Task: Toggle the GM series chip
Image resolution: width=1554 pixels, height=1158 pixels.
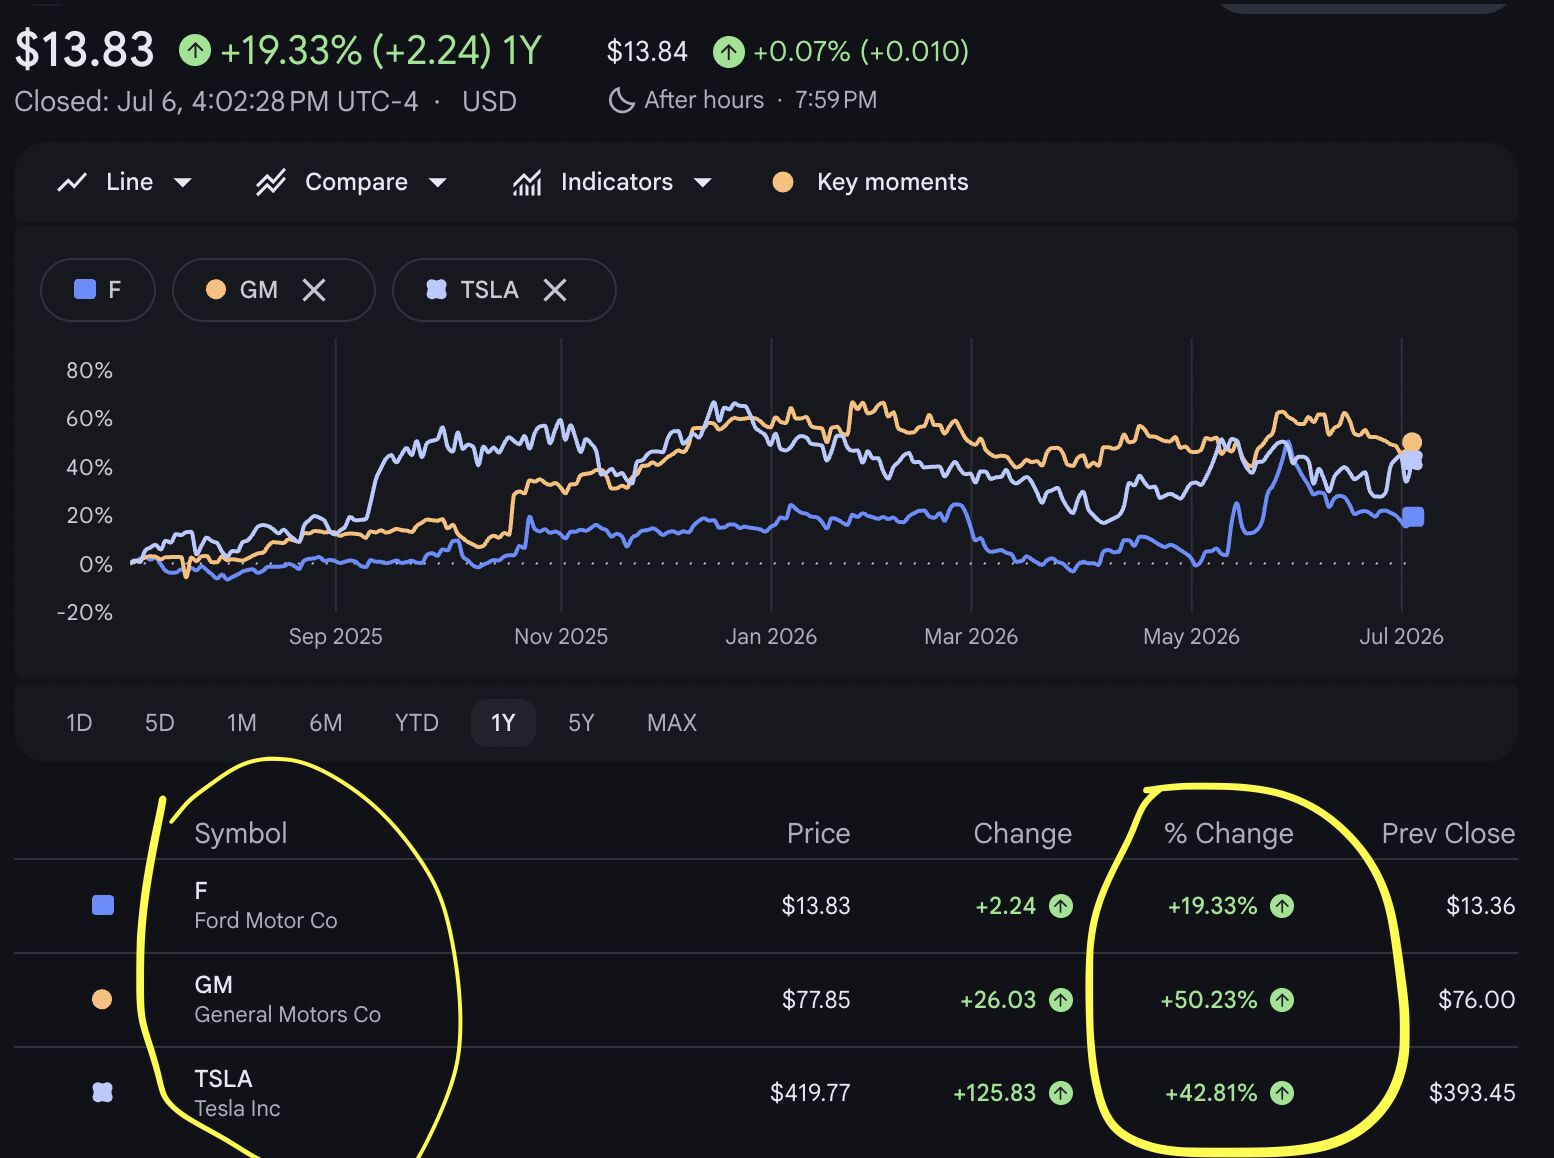Action: (x=274, y=290)
